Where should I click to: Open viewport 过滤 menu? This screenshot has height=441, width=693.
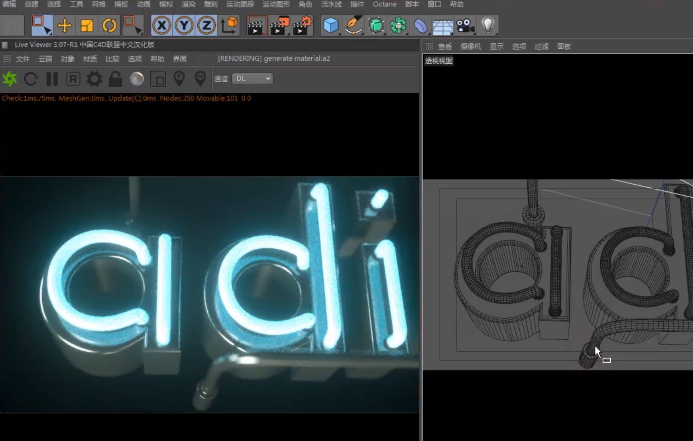click(541, 46)
